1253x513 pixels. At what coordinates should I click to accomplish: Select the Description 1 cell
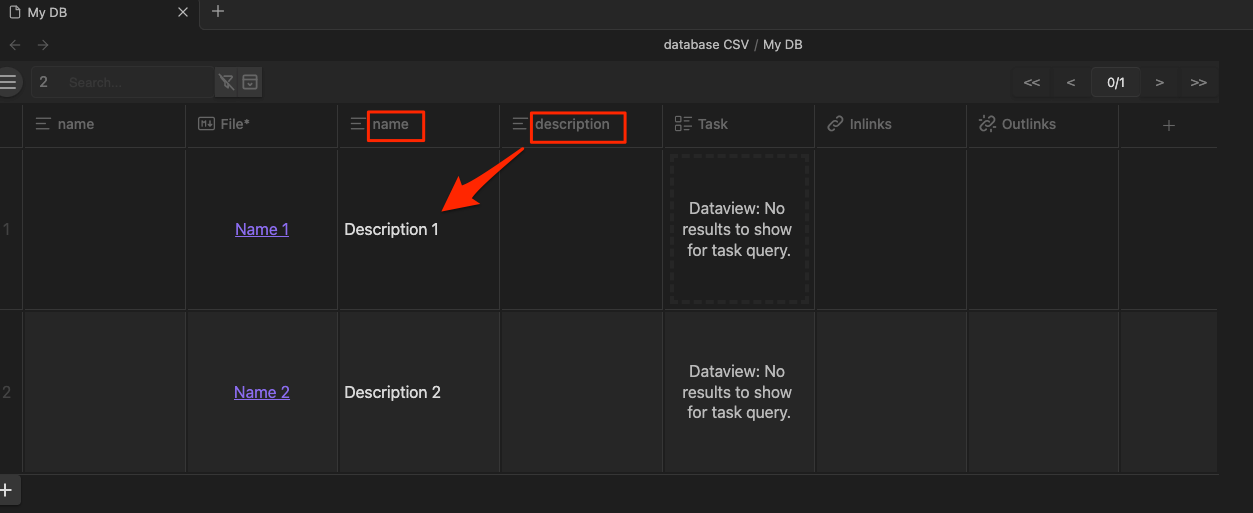coord(419,229)
